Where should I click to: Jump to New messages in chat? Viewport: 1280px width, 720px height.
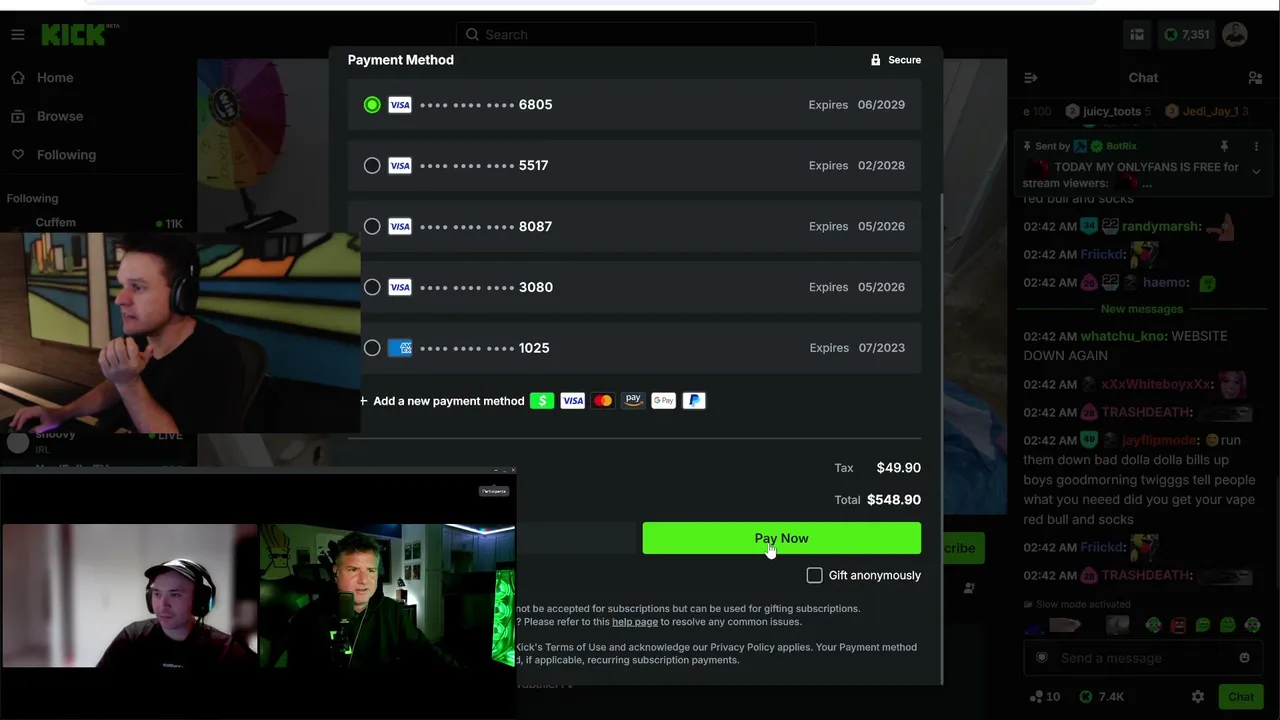click(x=1141, y=309)
